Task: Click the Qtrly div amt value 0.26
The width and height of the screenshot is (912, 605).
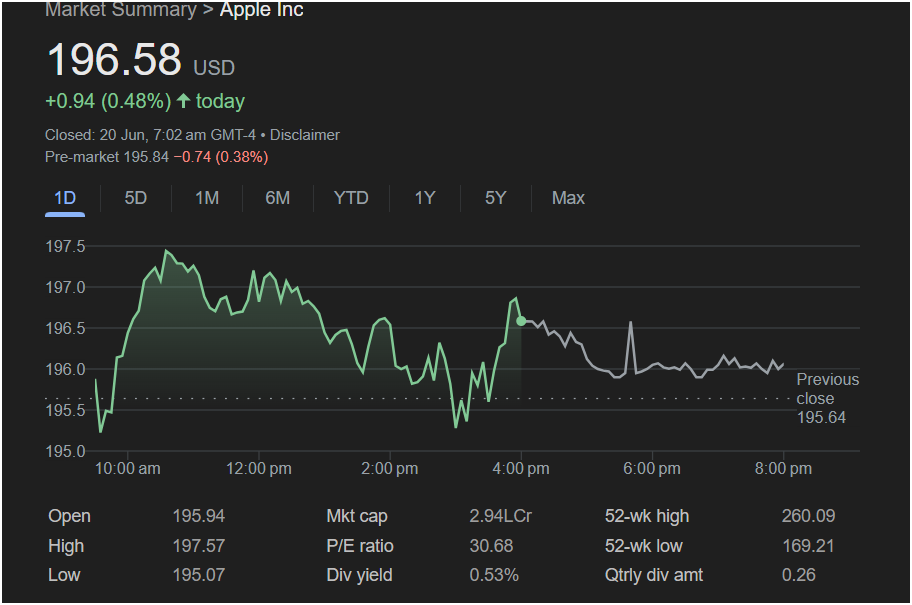Action: [x=799, y=575]
